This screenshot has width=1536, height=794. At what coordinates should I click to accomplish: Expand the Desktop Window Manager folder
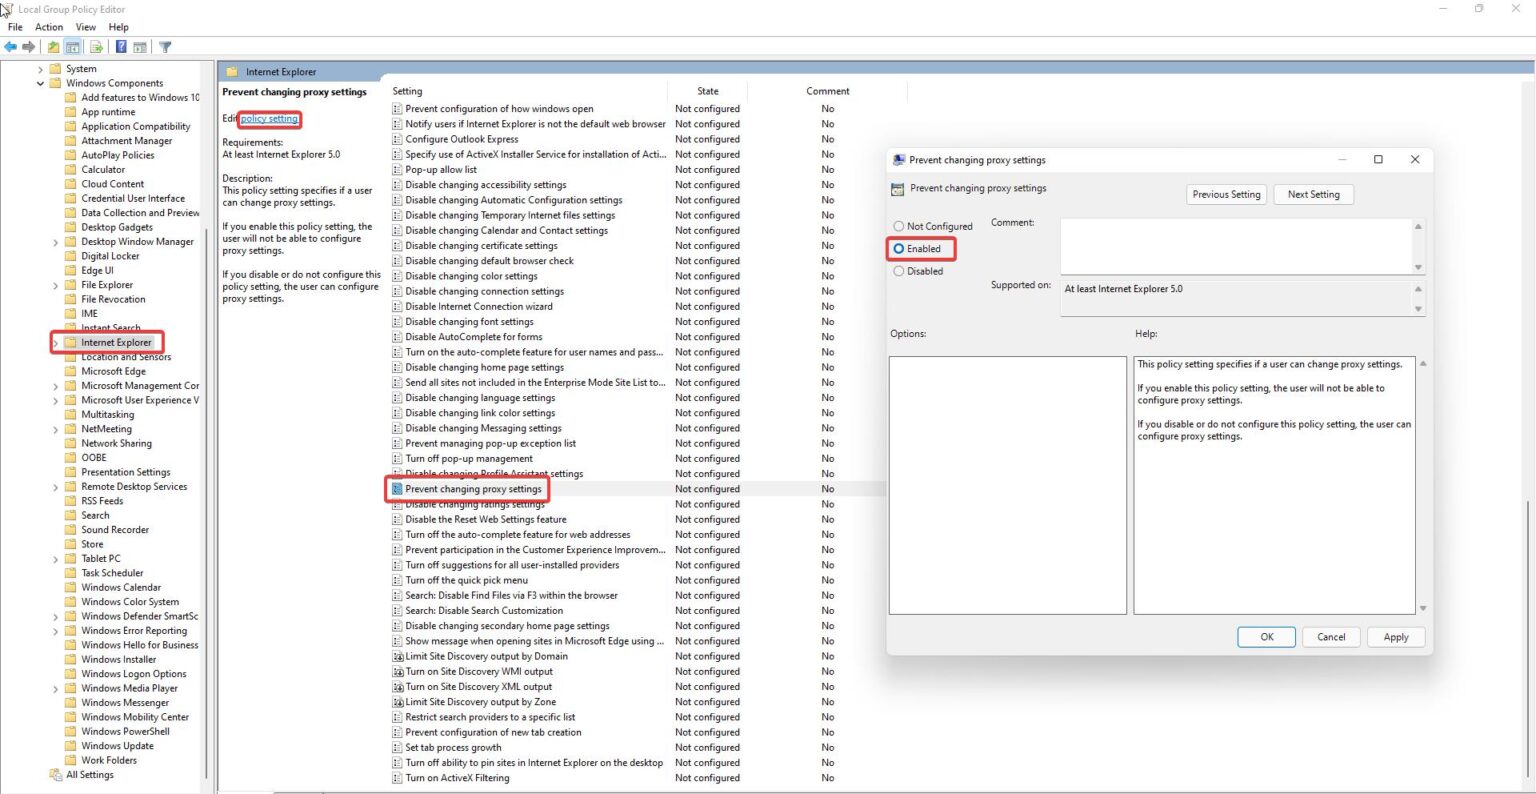pyautogui.click(x=56, y=241)
